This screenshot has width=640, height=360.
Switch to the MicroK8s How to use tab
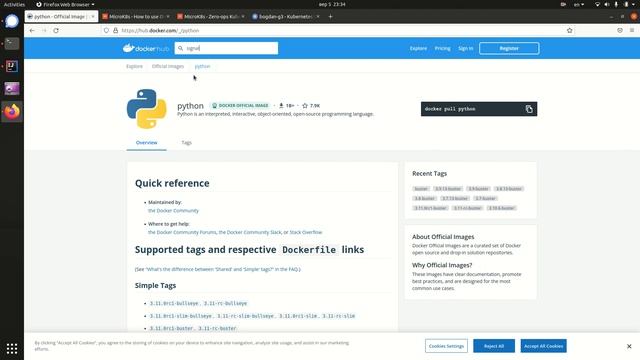tap(136, 17)
